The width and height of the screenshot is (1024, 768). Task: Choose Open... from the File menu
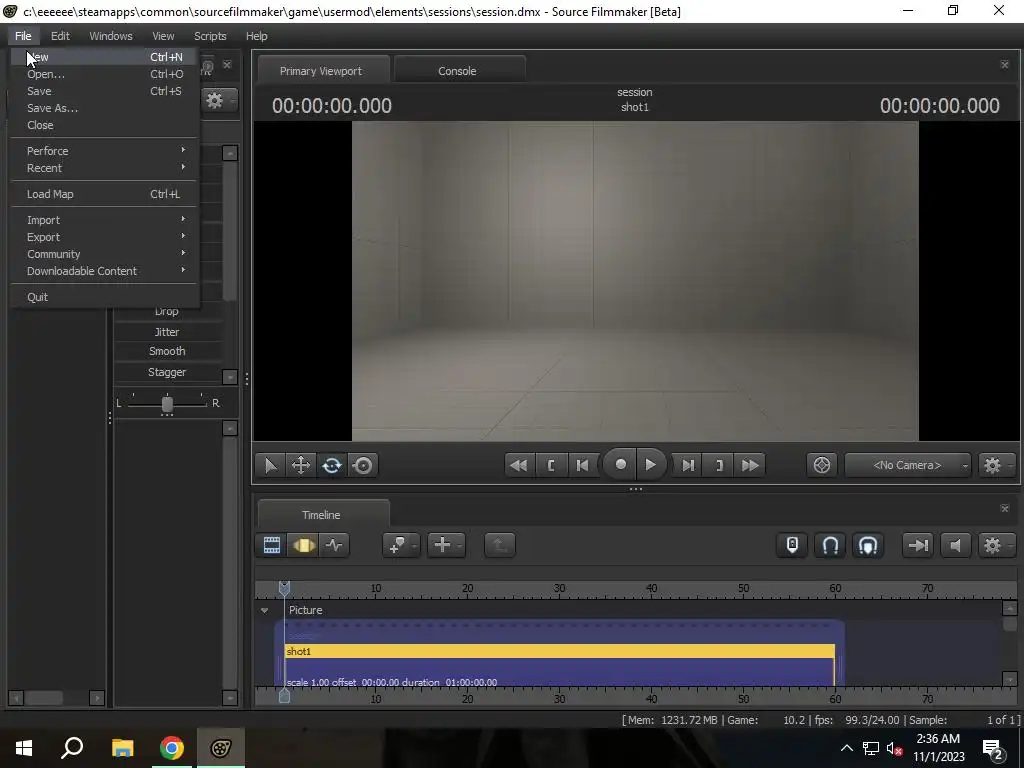pyautogui.click(x=104, y=74)
